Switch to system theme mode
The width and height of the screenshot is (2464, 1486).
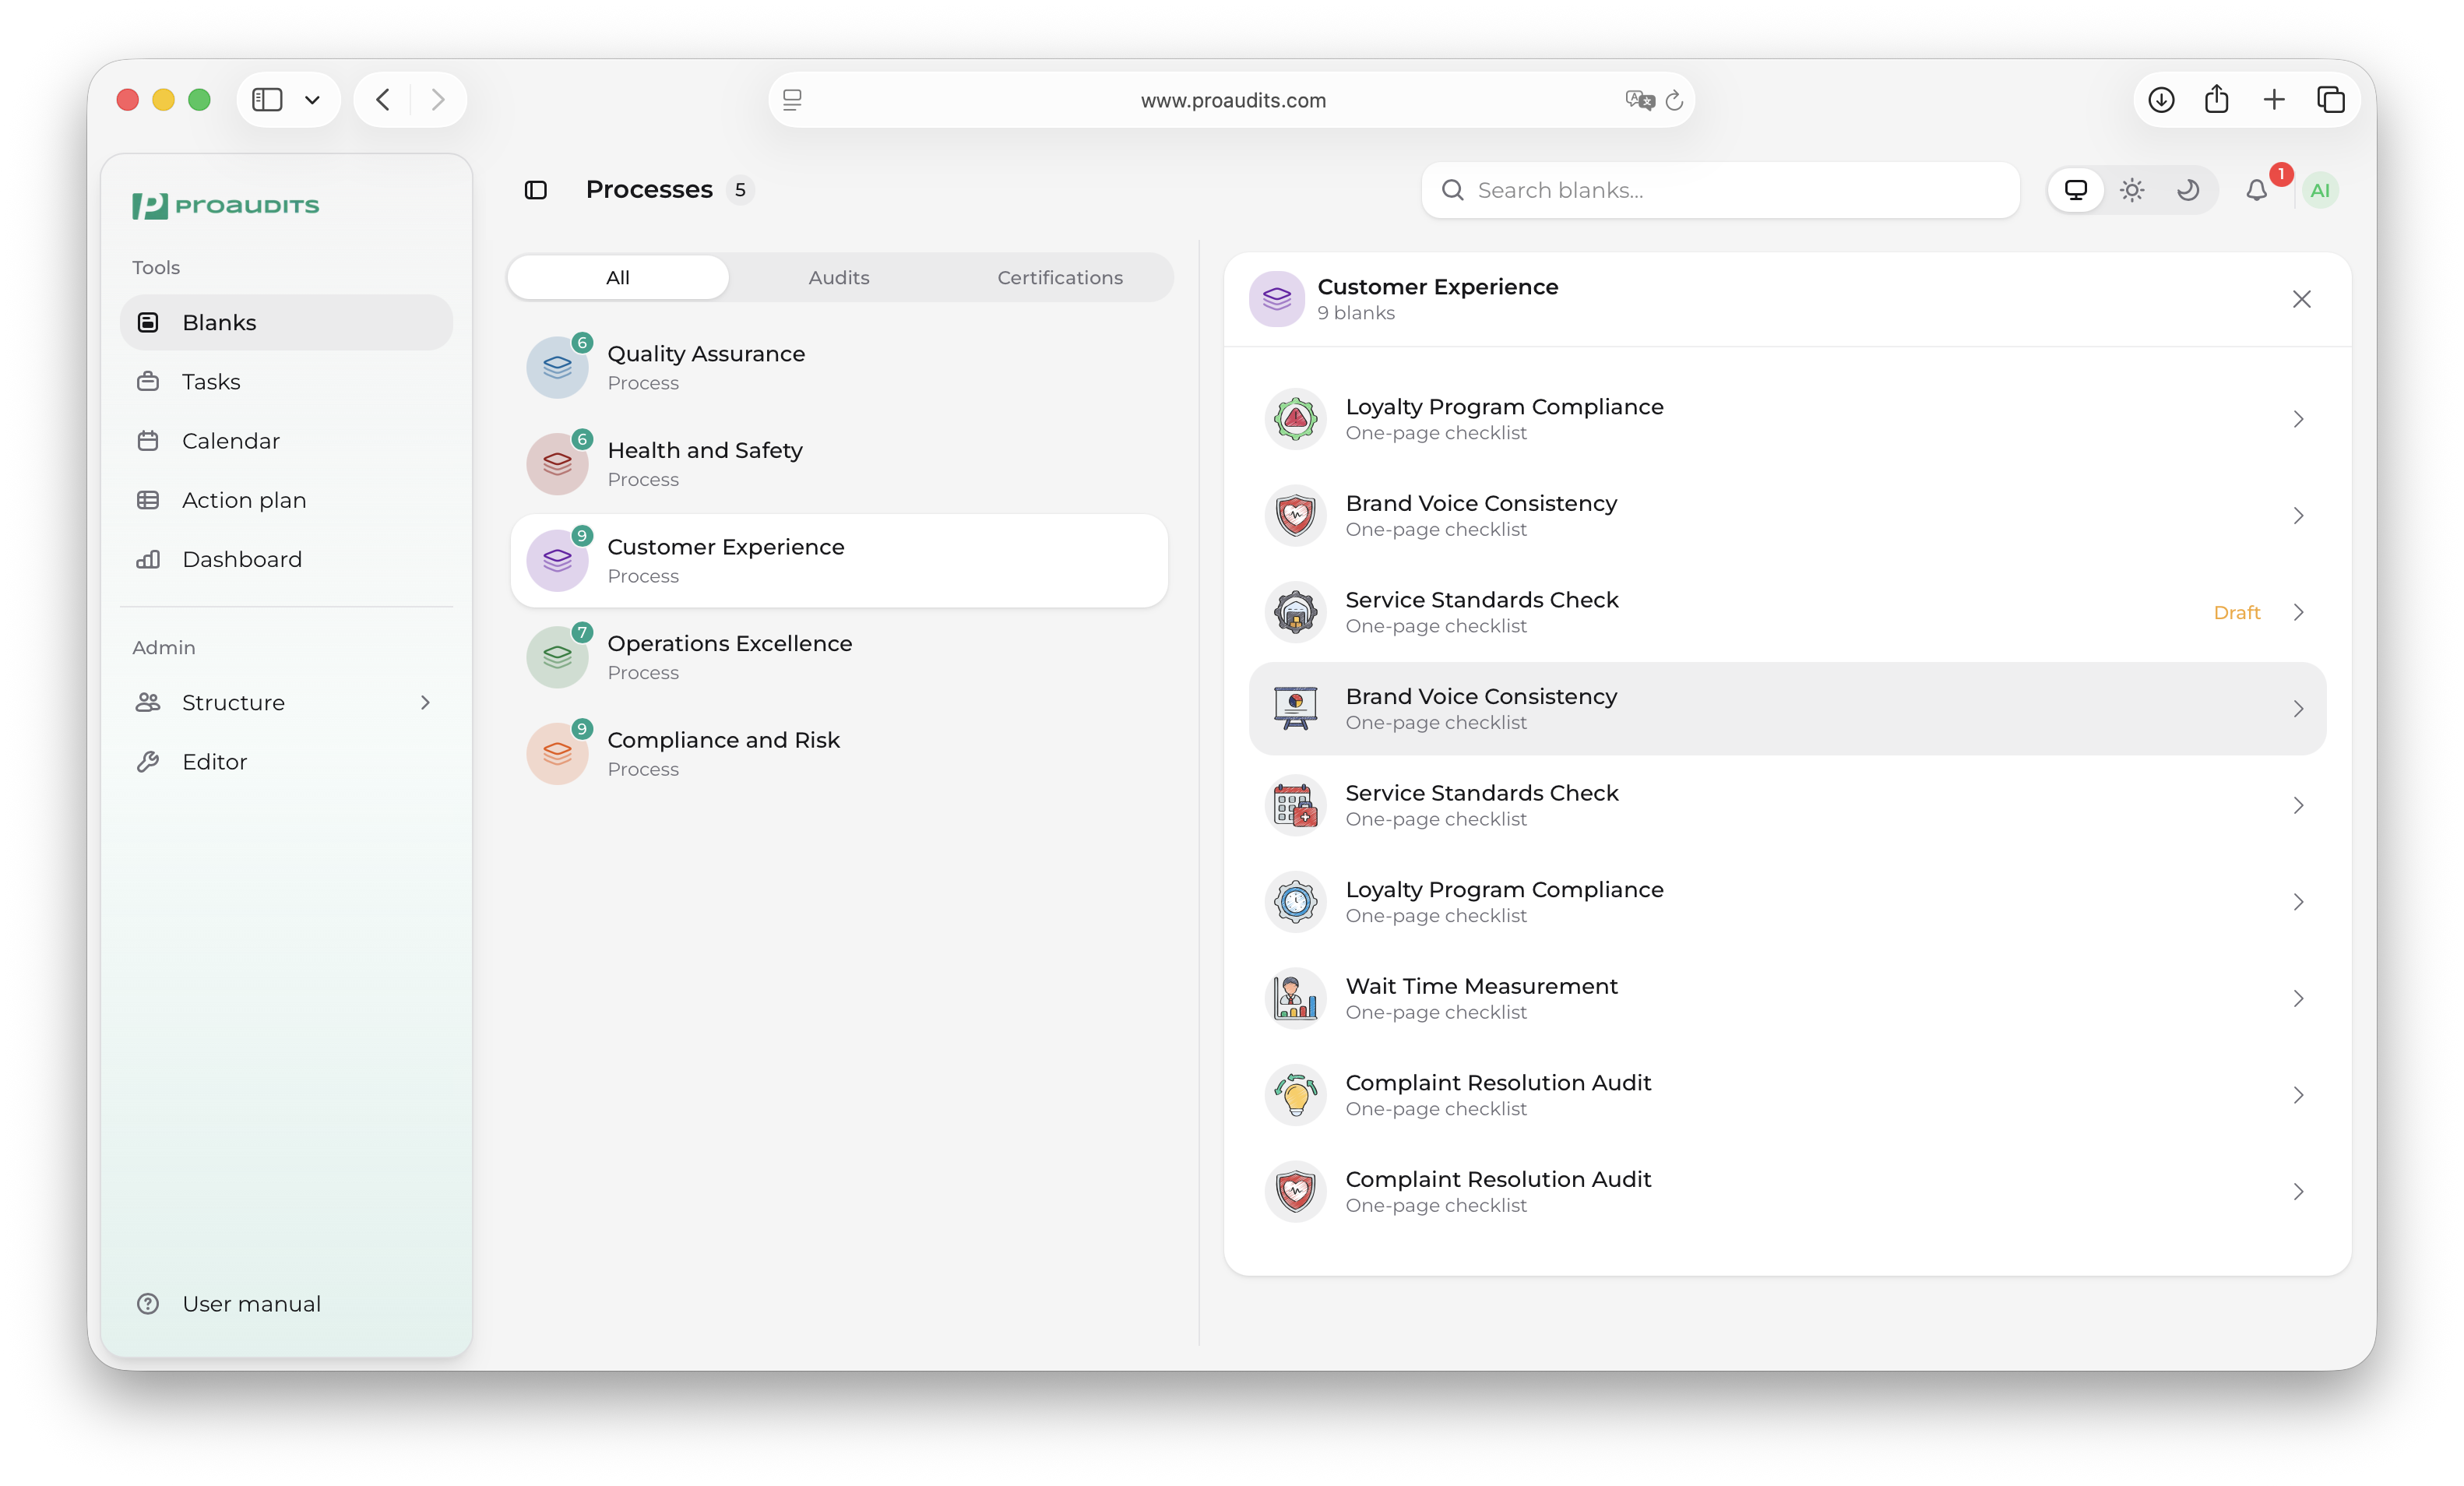coord(2076,190)
